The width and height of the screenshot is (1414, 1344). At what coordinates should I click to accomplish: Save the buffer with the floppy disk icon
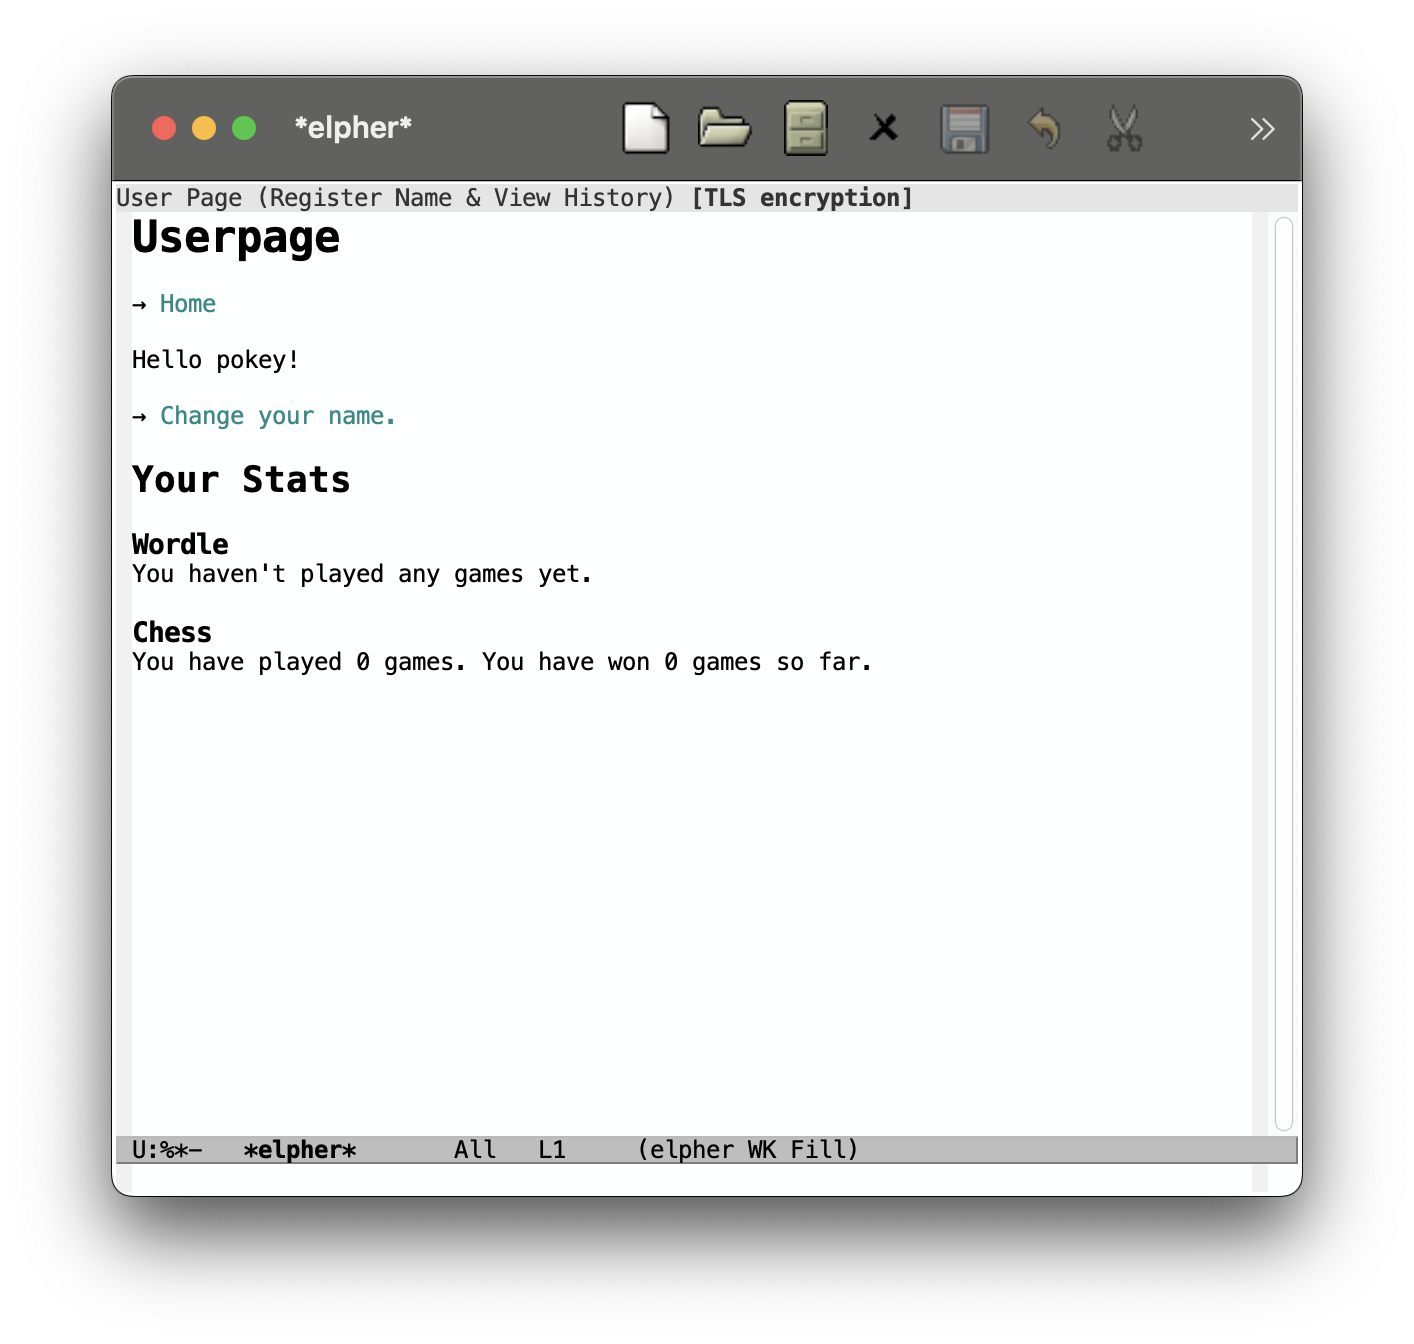(x=964, y=129)
